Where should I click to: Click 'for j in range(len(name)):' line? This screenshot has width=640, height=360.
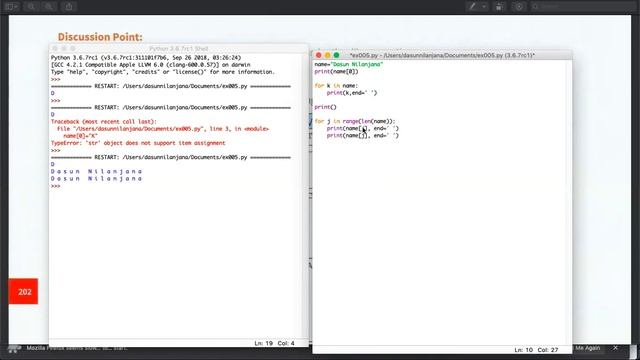pos(355,121)
